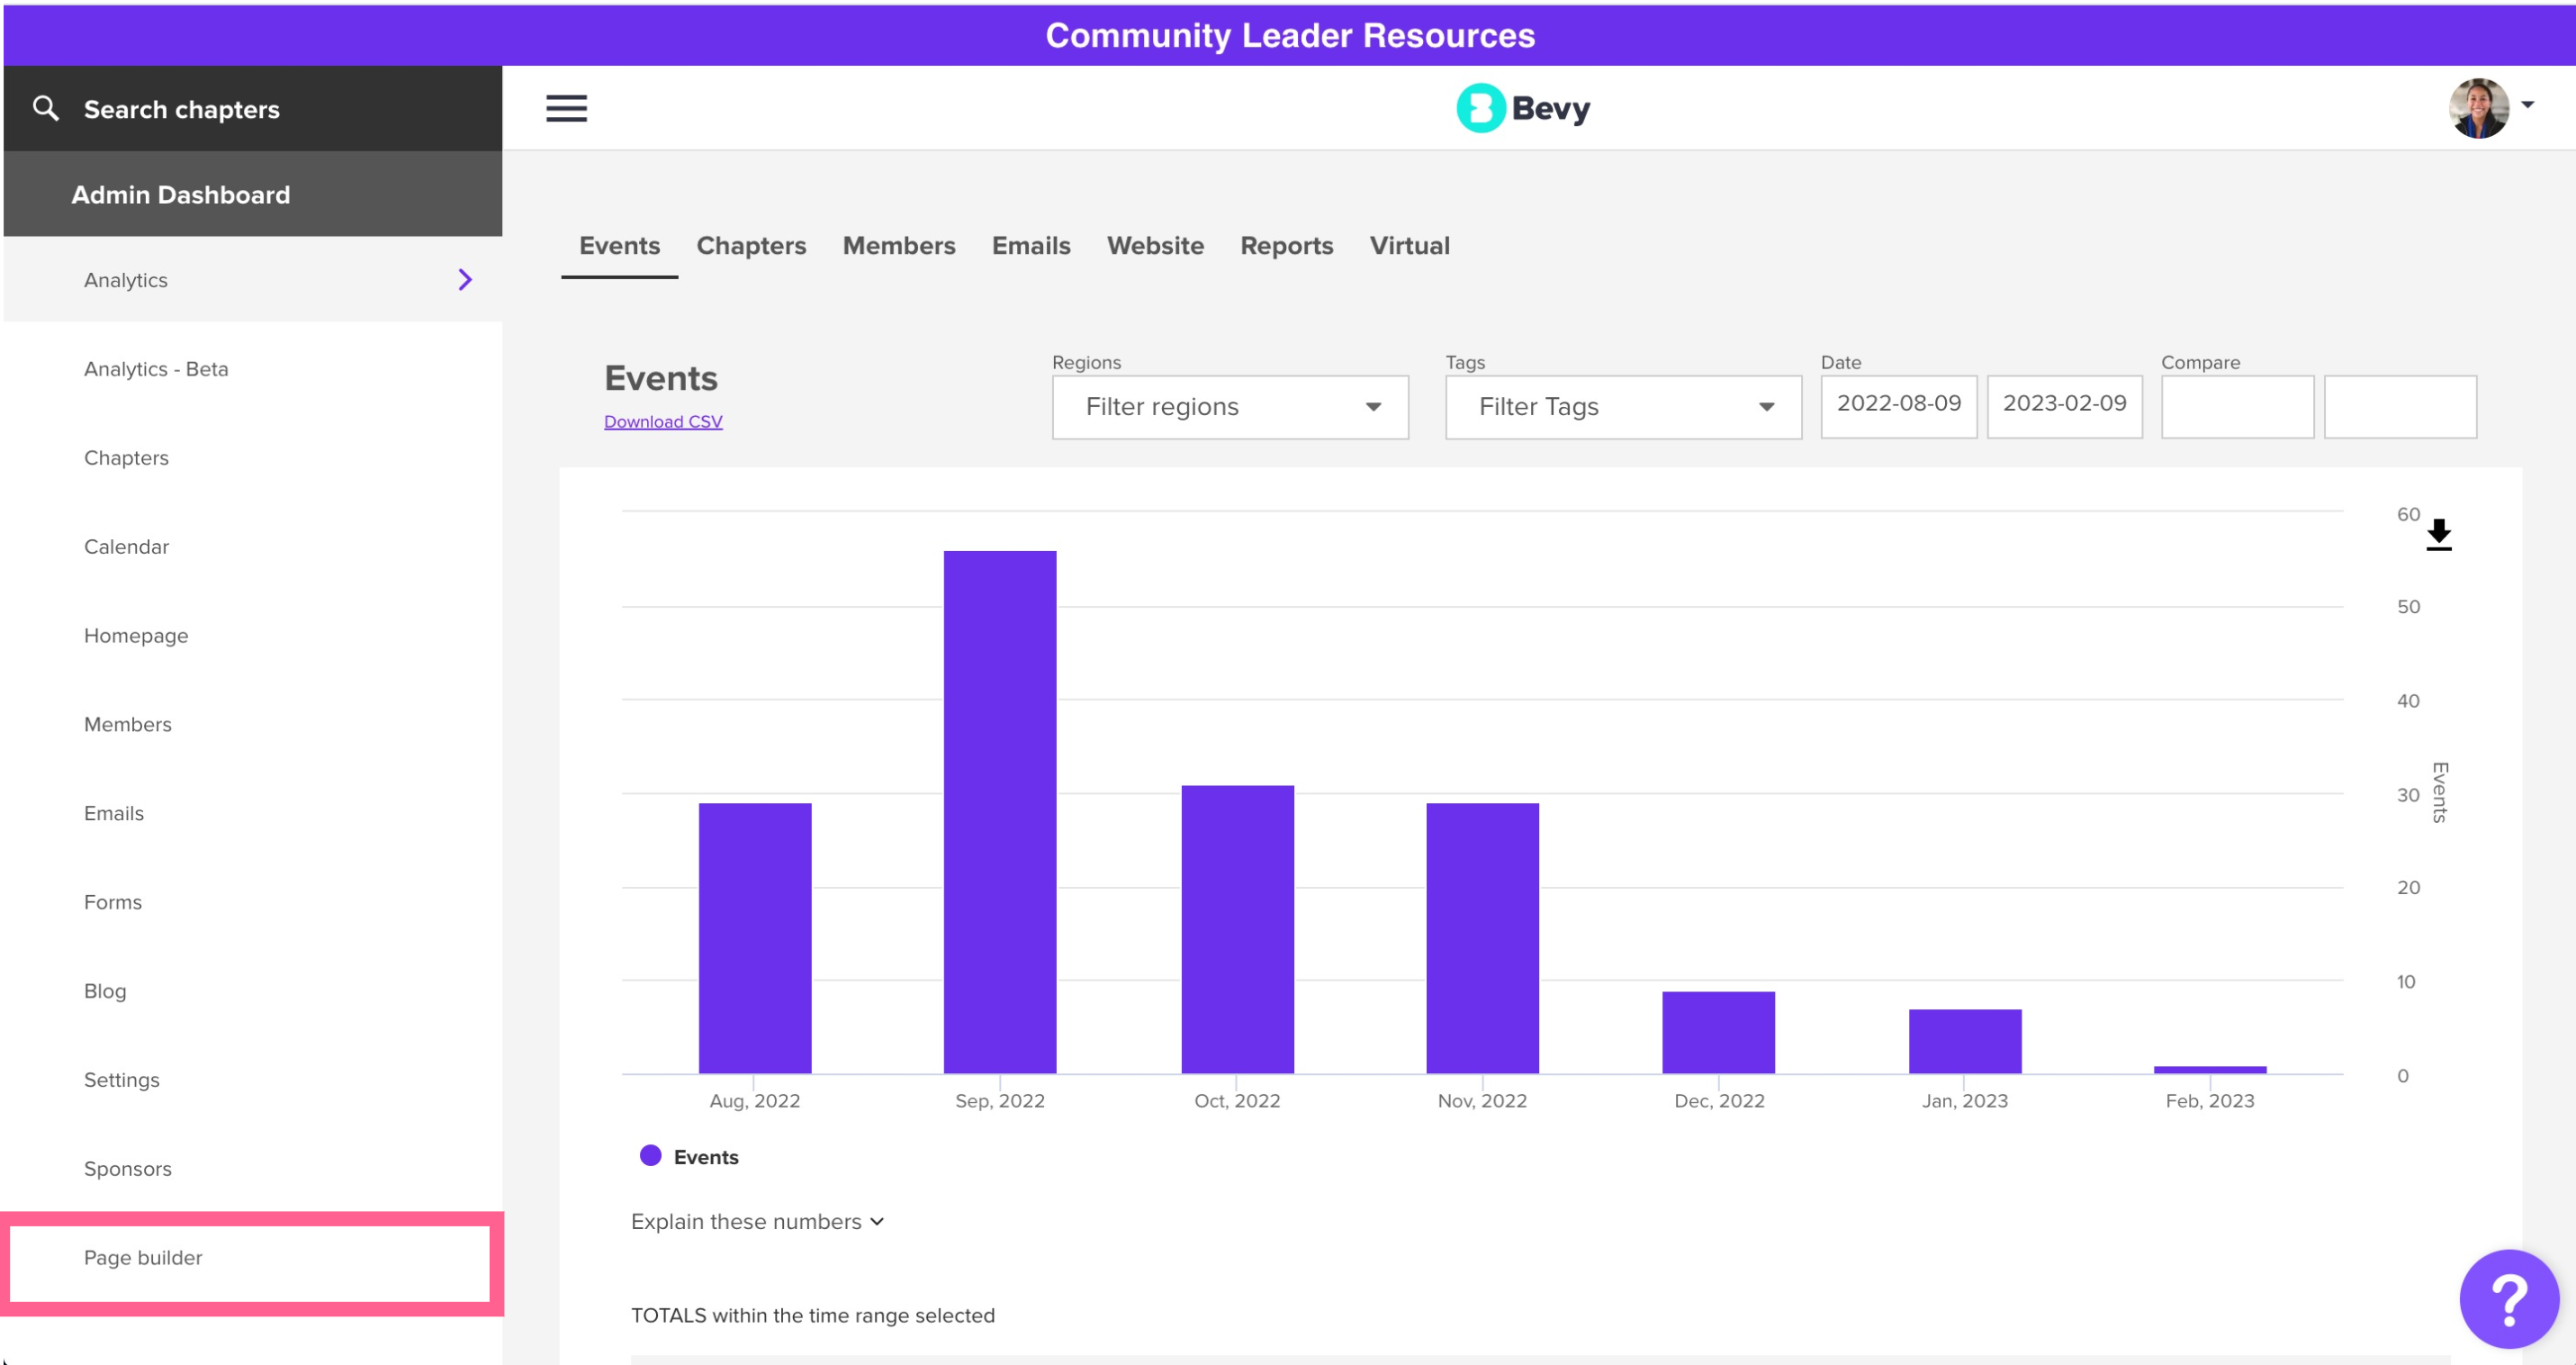Click the Download CSV link

click(x=663, y=422)
